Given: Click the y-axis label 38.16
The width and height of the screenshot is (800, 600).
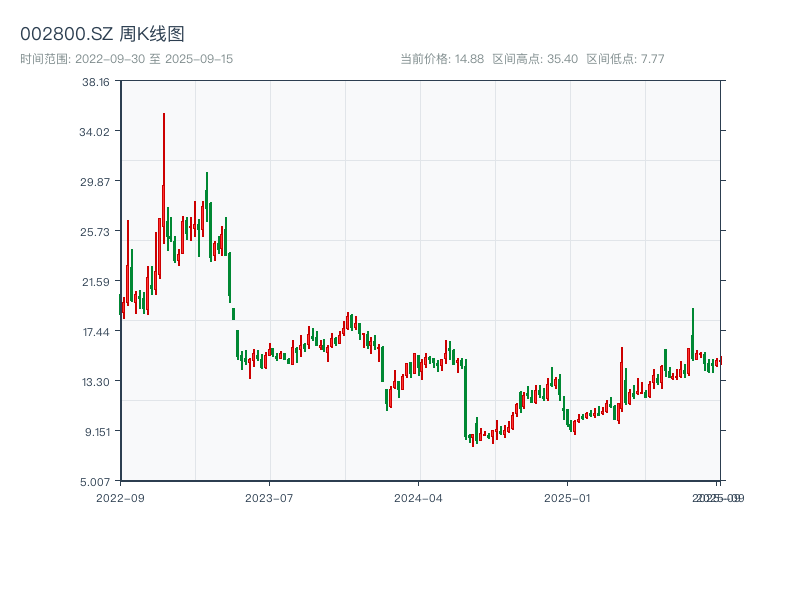Looking at the screenshot, I should click(96, 82).
